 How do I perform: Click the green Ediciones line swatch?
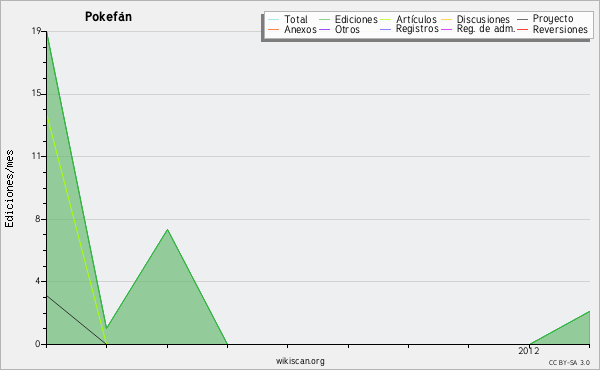(324, 20)
